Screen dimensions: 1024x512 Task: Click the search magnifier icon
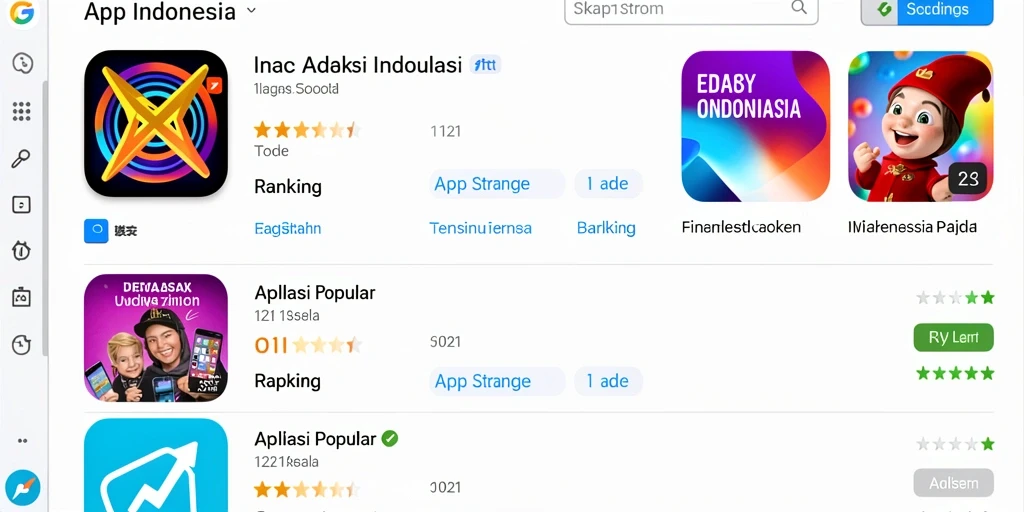[x=799, y=8]
